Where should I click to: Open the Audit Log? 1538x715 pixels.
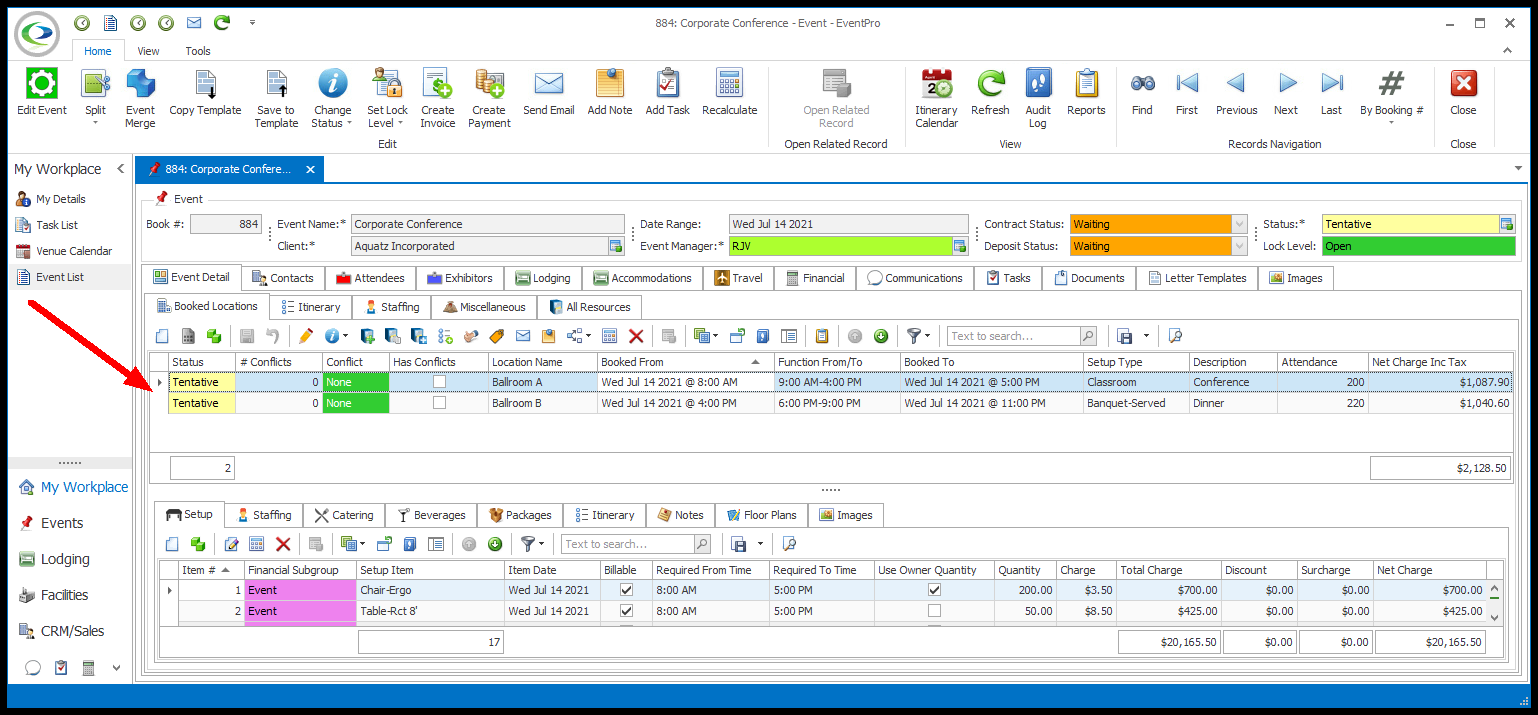[x=1038, y=83]
